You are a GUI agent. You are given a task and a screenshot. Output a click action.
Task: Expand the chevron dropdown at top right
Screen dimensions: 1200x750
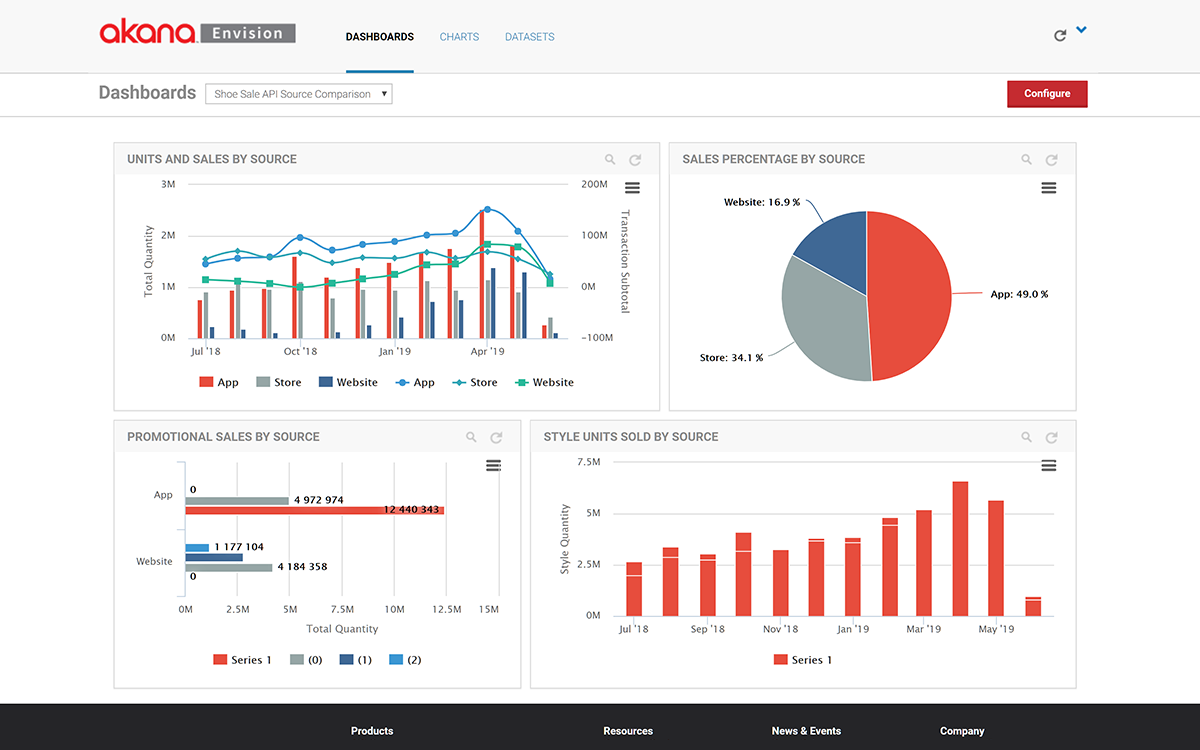1083,31
